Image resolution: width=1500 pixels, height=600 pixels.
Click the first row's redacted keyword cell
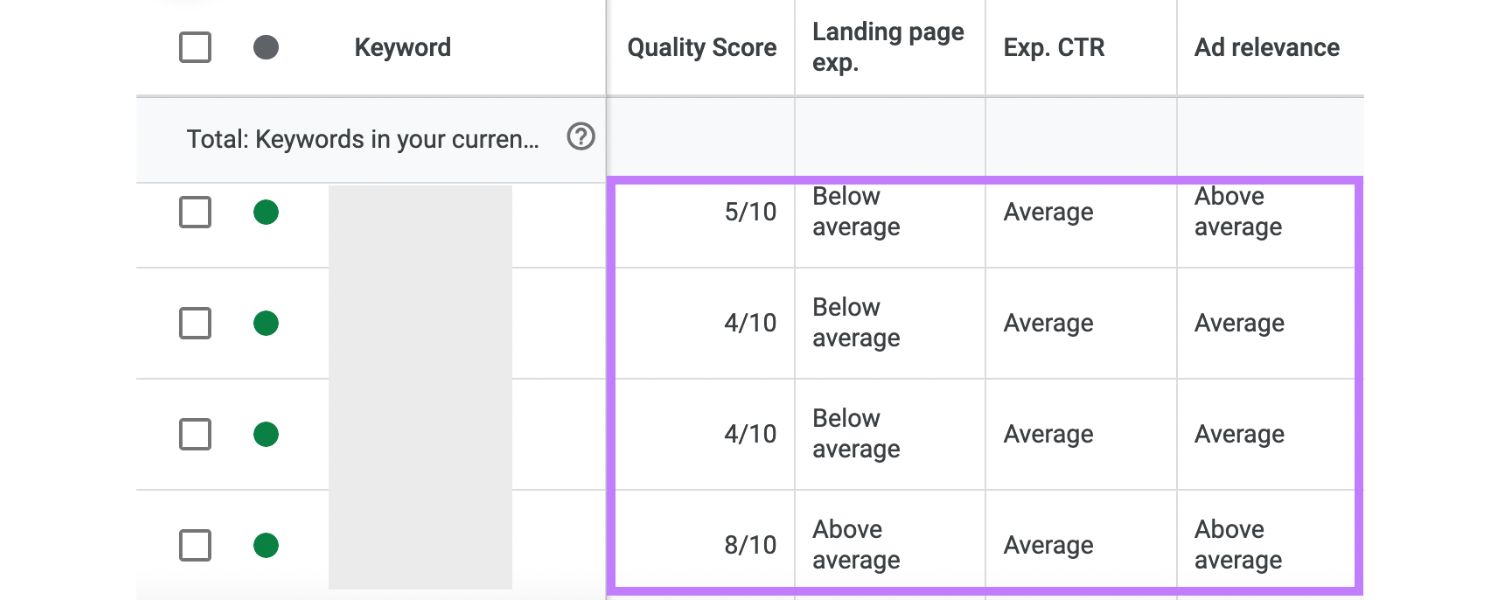pos(420,225)
